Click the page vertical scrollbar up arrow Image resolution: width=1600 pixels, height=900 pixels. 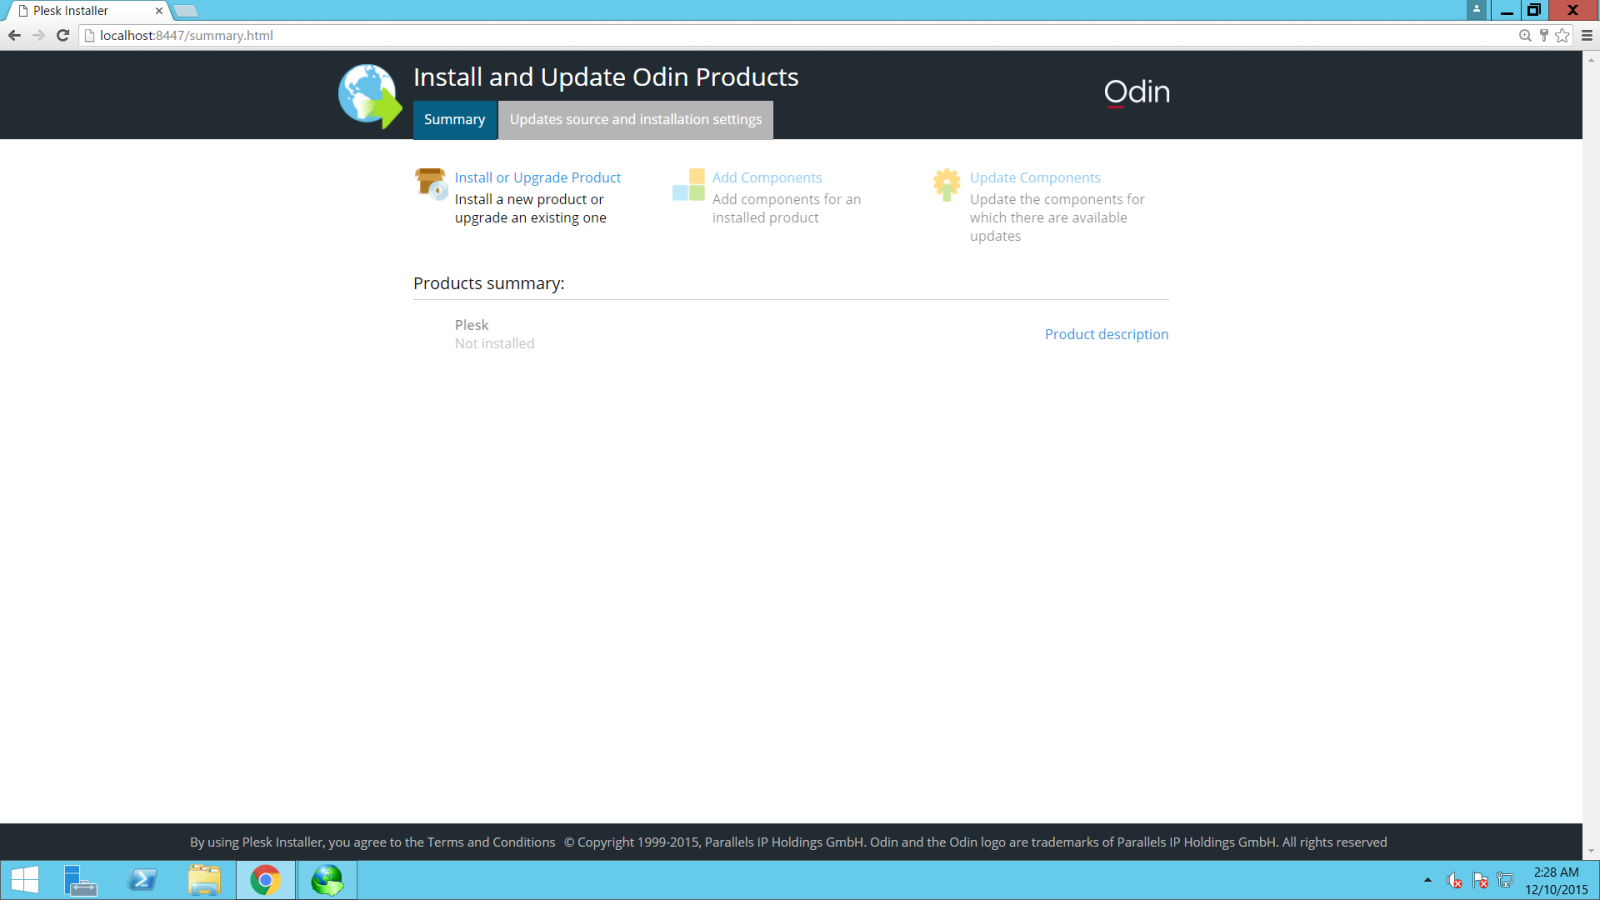[x=1591, y=59]
